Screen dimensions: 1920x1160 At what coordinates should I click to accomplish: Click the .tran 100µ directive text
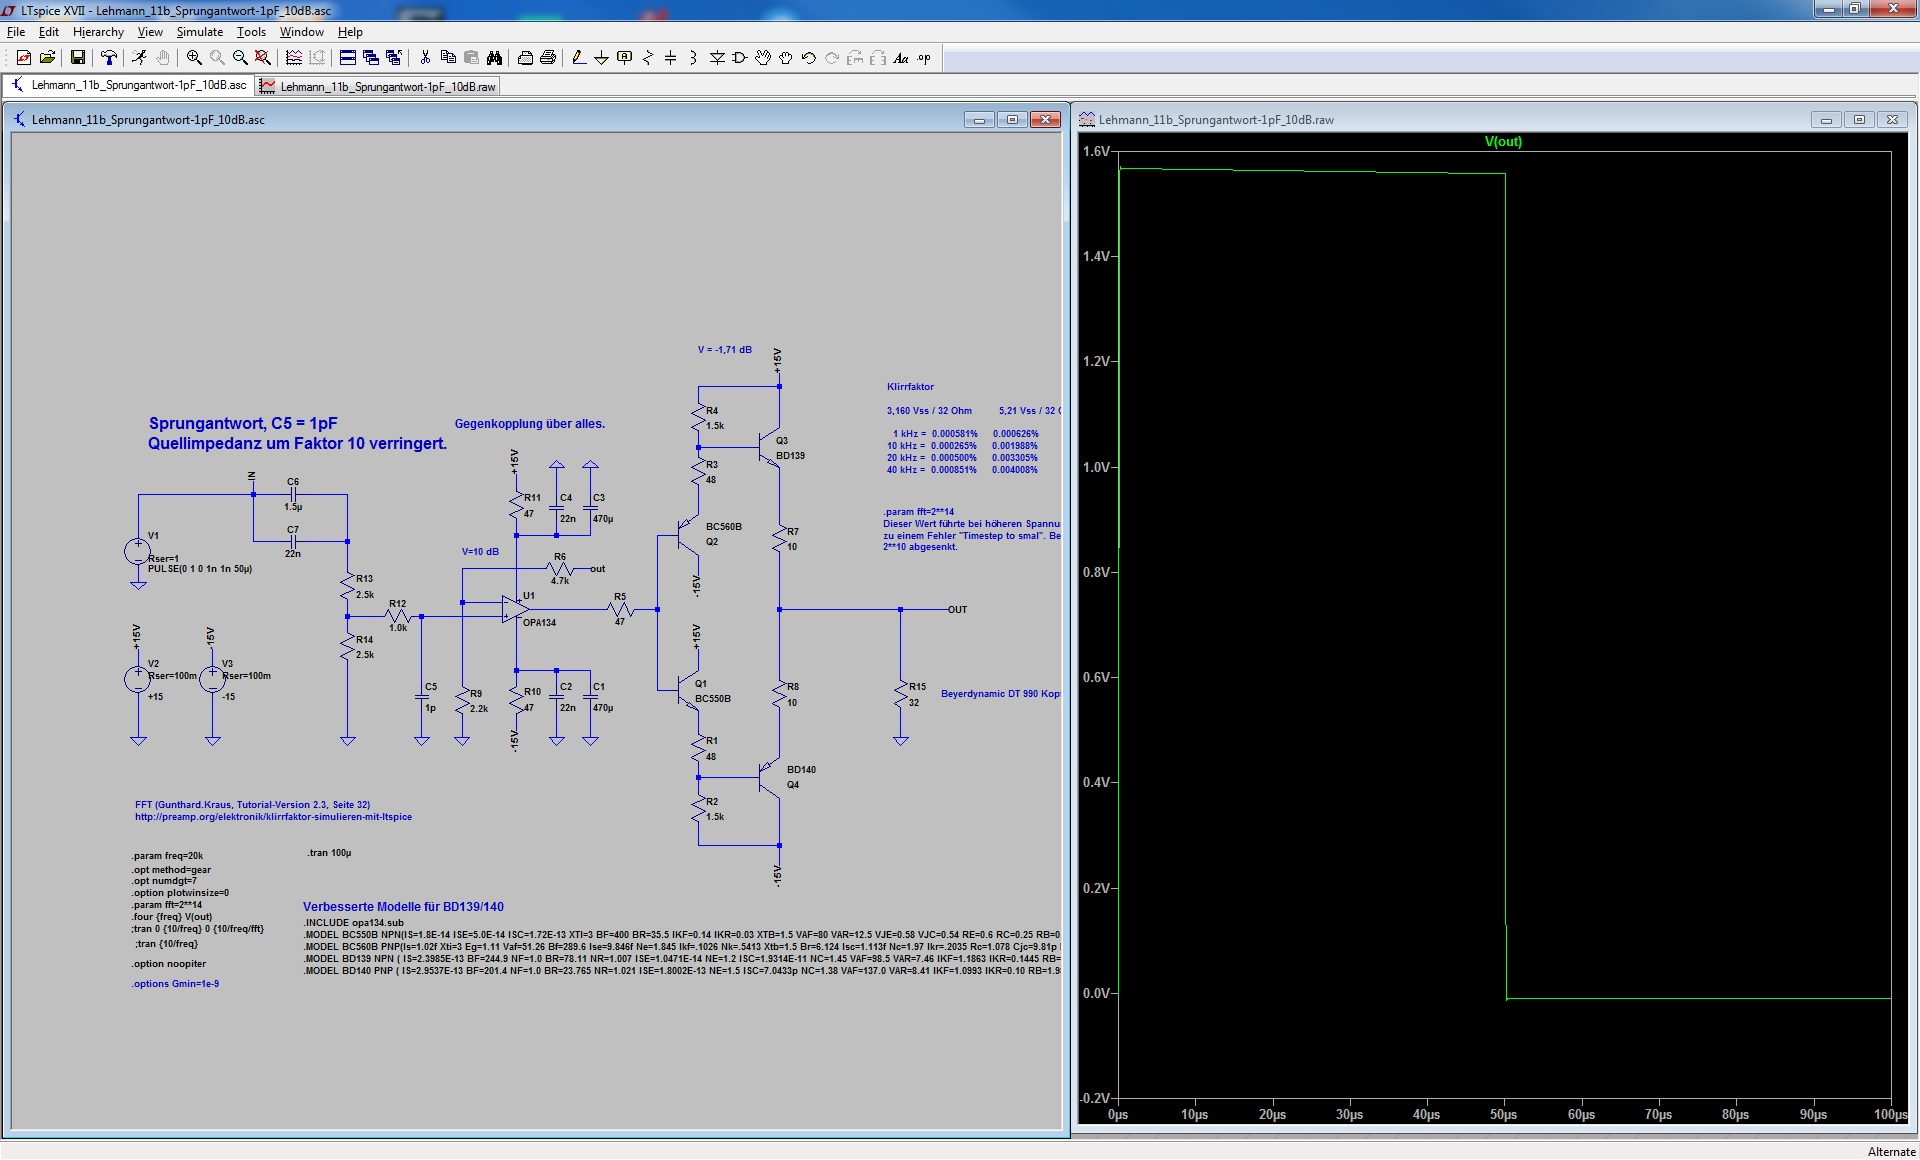coord(329,853)
